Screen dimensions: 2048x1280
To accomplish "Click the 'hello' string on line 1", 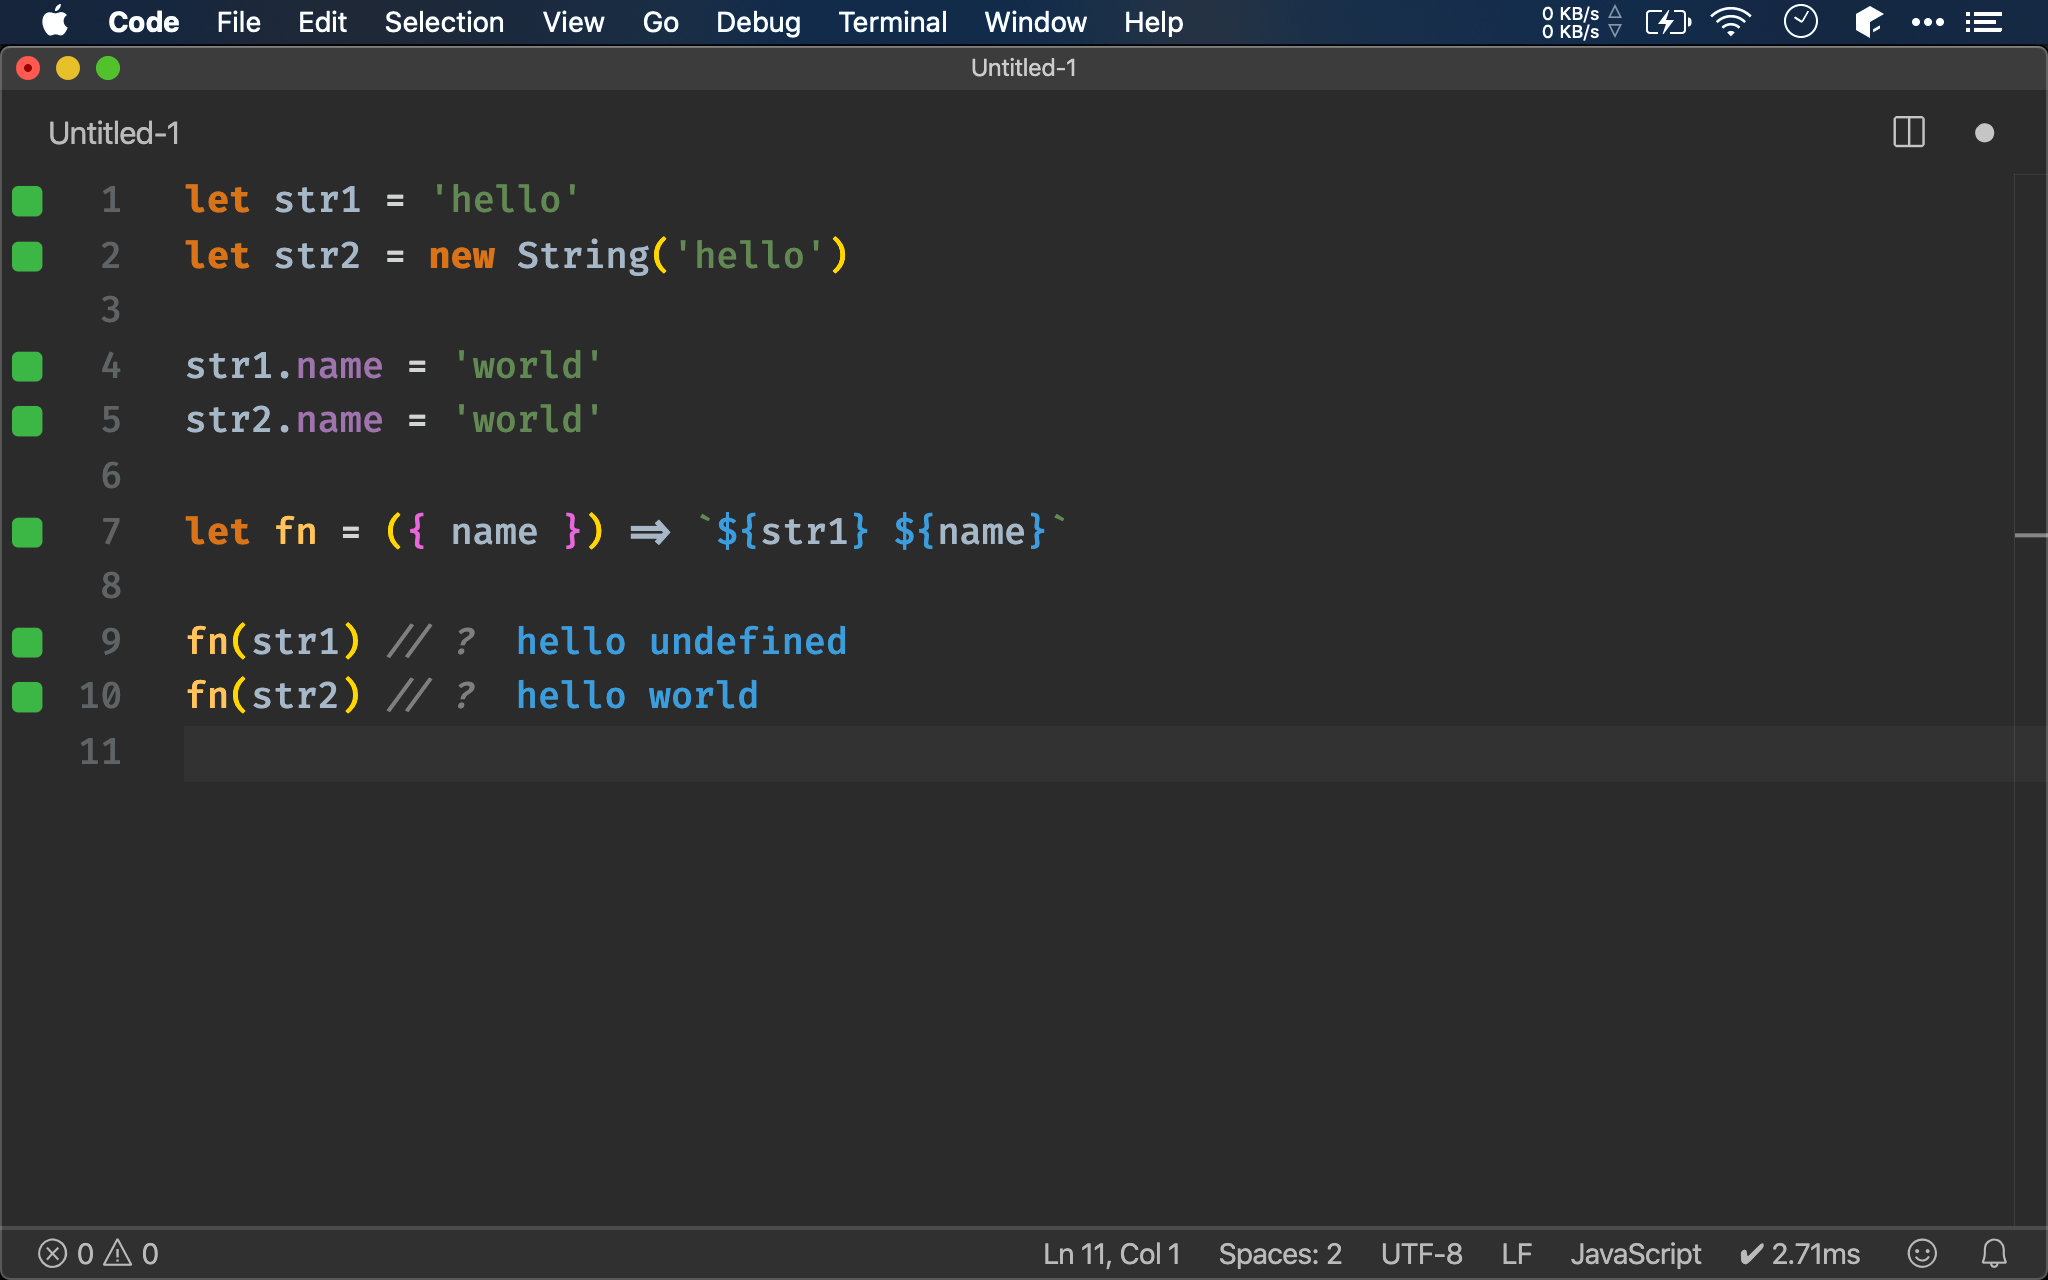I will tap(505, 200).
